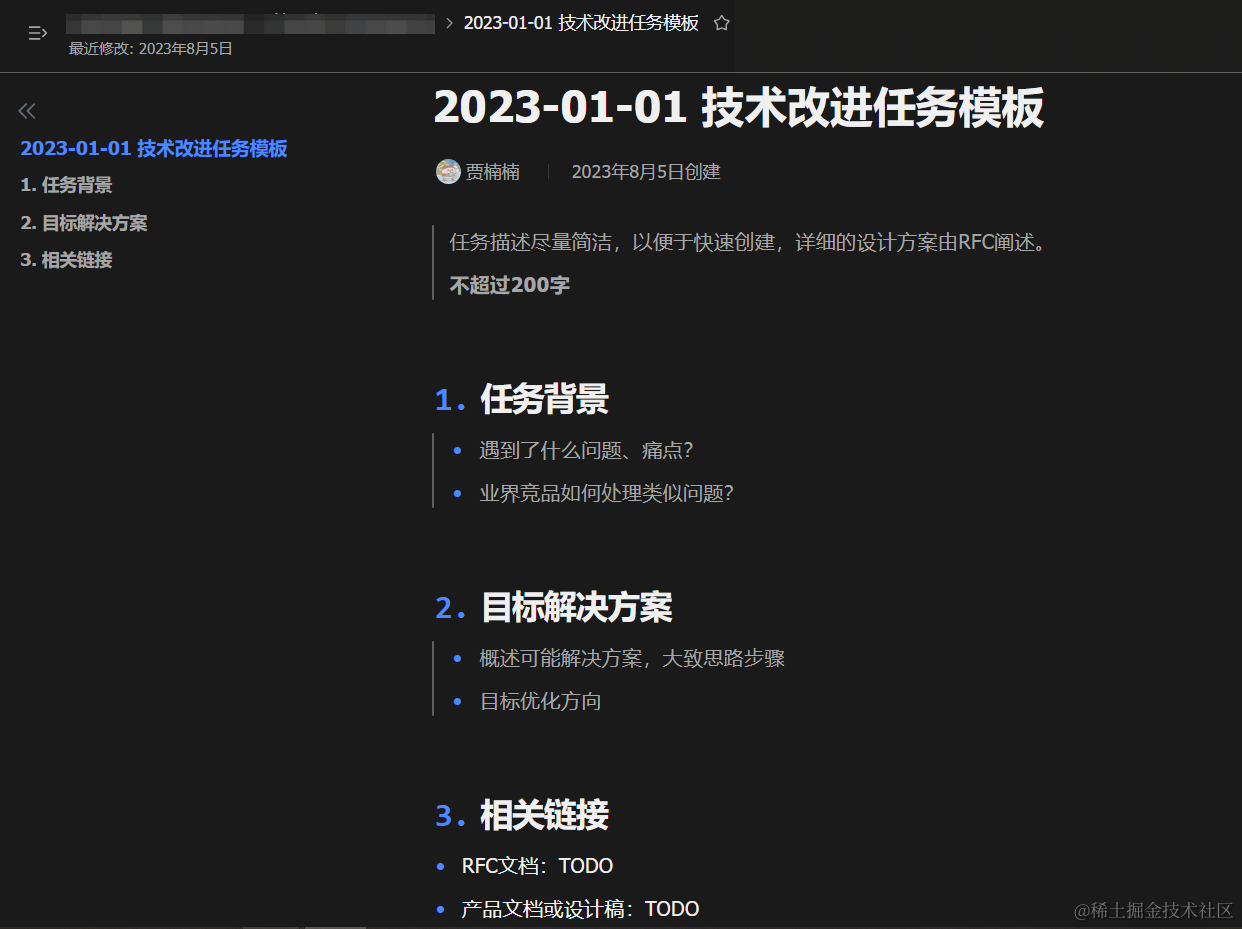The image size is (1242, 929).
Task: Click breadcrumb title 2023-01-01 技术改进任务模板
Action: pos(581,23)
